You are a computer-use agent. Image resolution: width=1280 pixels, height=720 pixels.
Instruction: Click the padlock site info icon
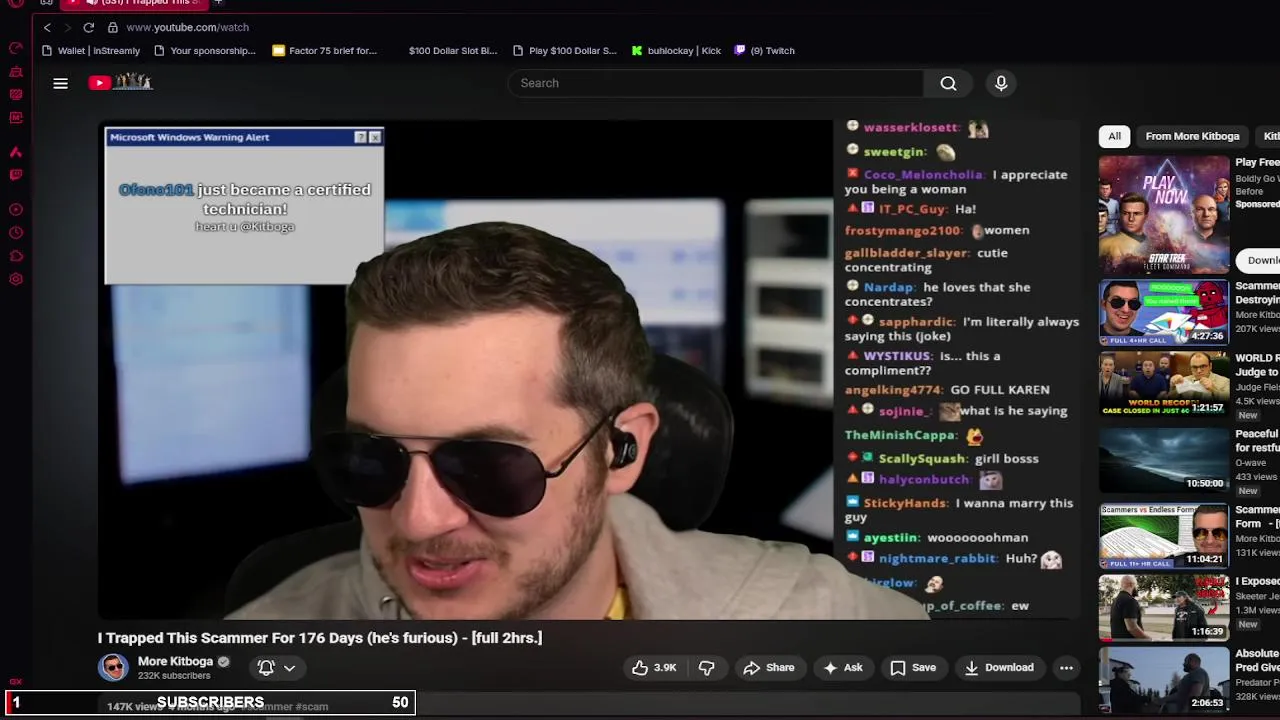[113, 27]
